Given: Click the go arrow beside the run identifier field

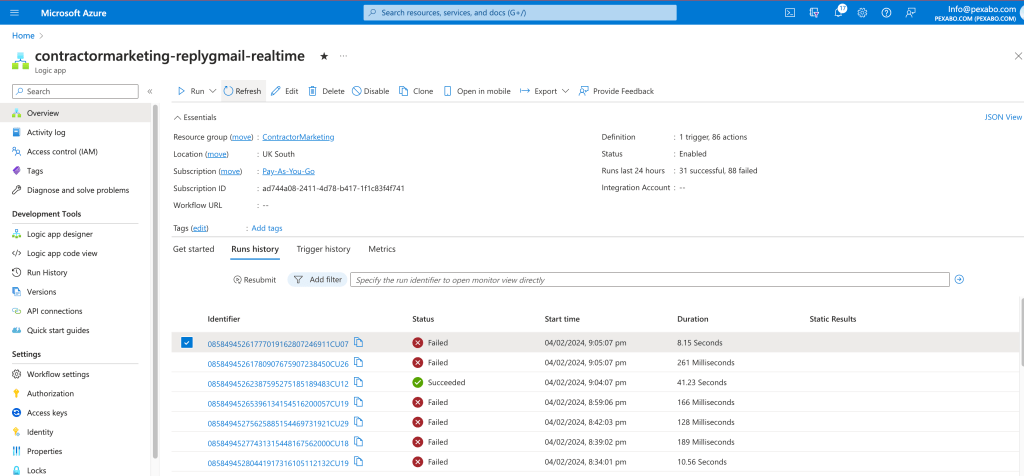Looking at the screenshot, I should click(x=959, y=279).
